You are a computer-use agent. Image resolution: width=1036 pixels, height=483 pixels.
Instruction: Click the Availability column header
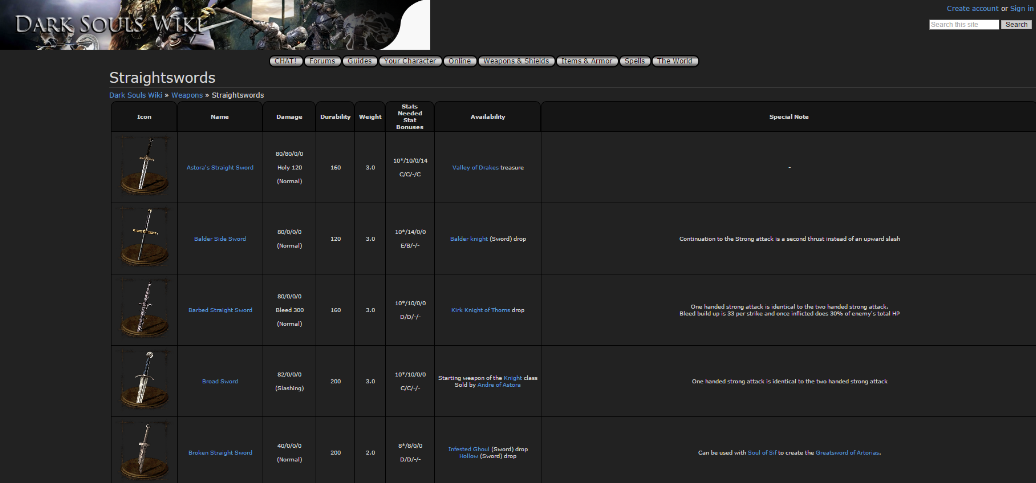488,117
